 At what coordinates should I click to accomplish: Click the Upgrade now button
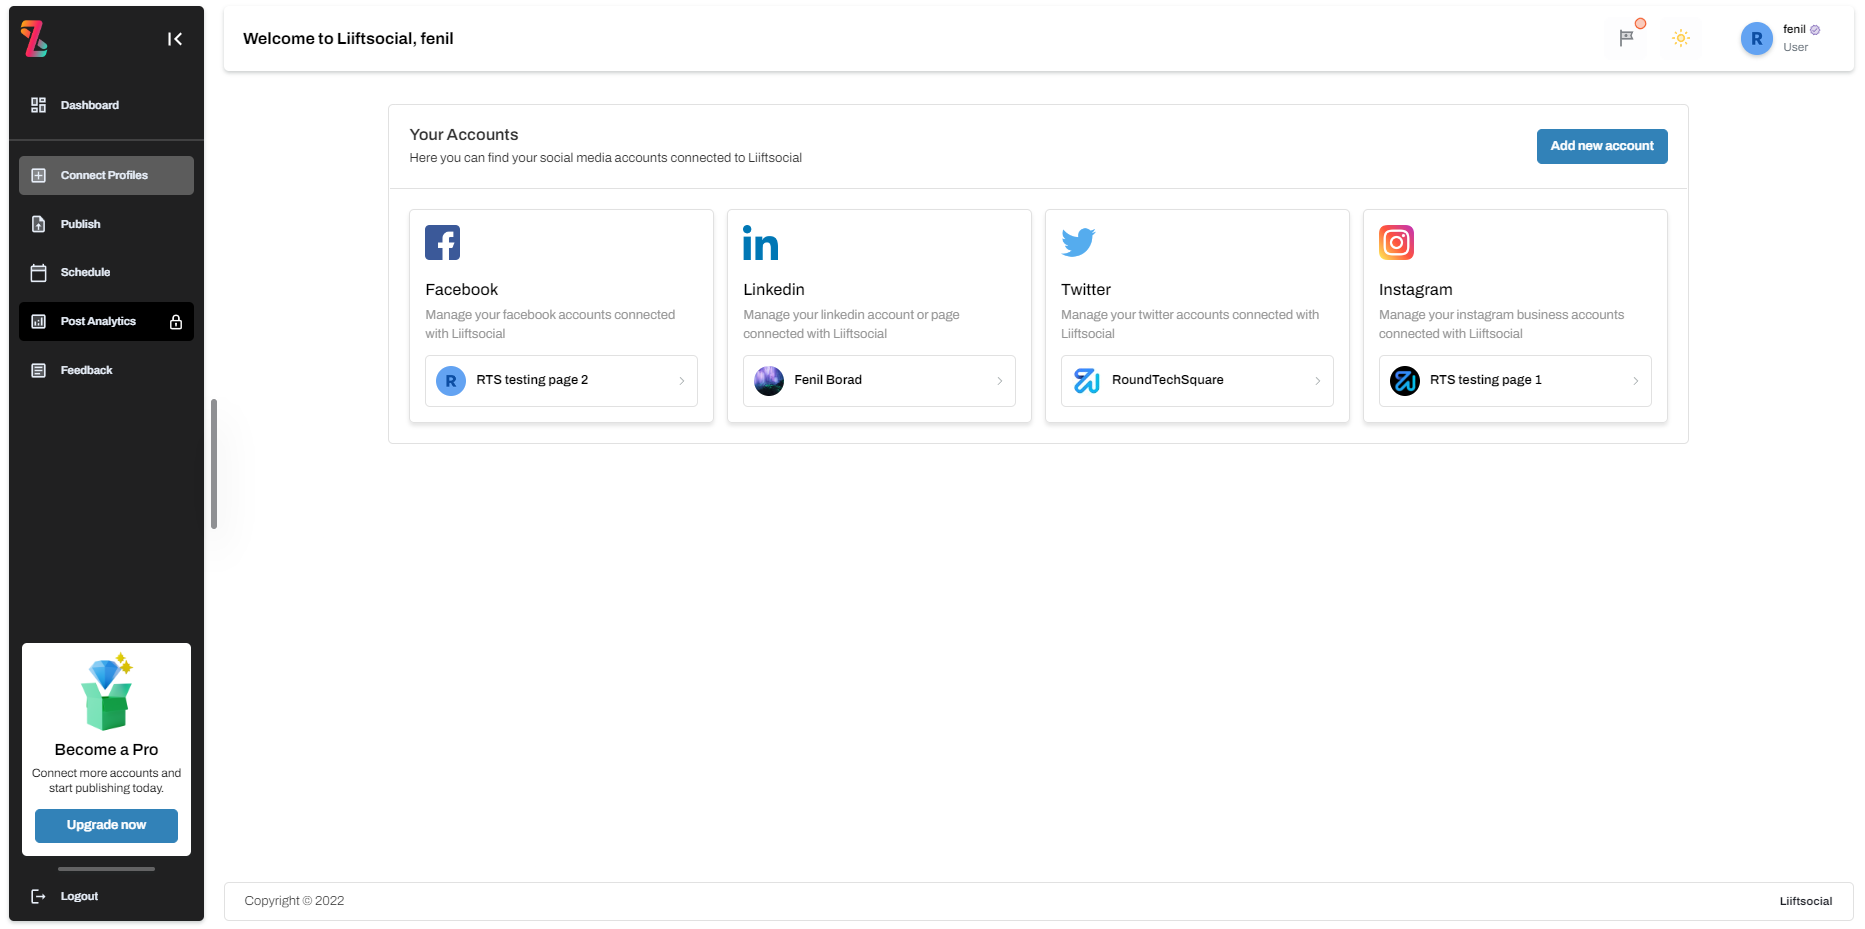point(105,825)
